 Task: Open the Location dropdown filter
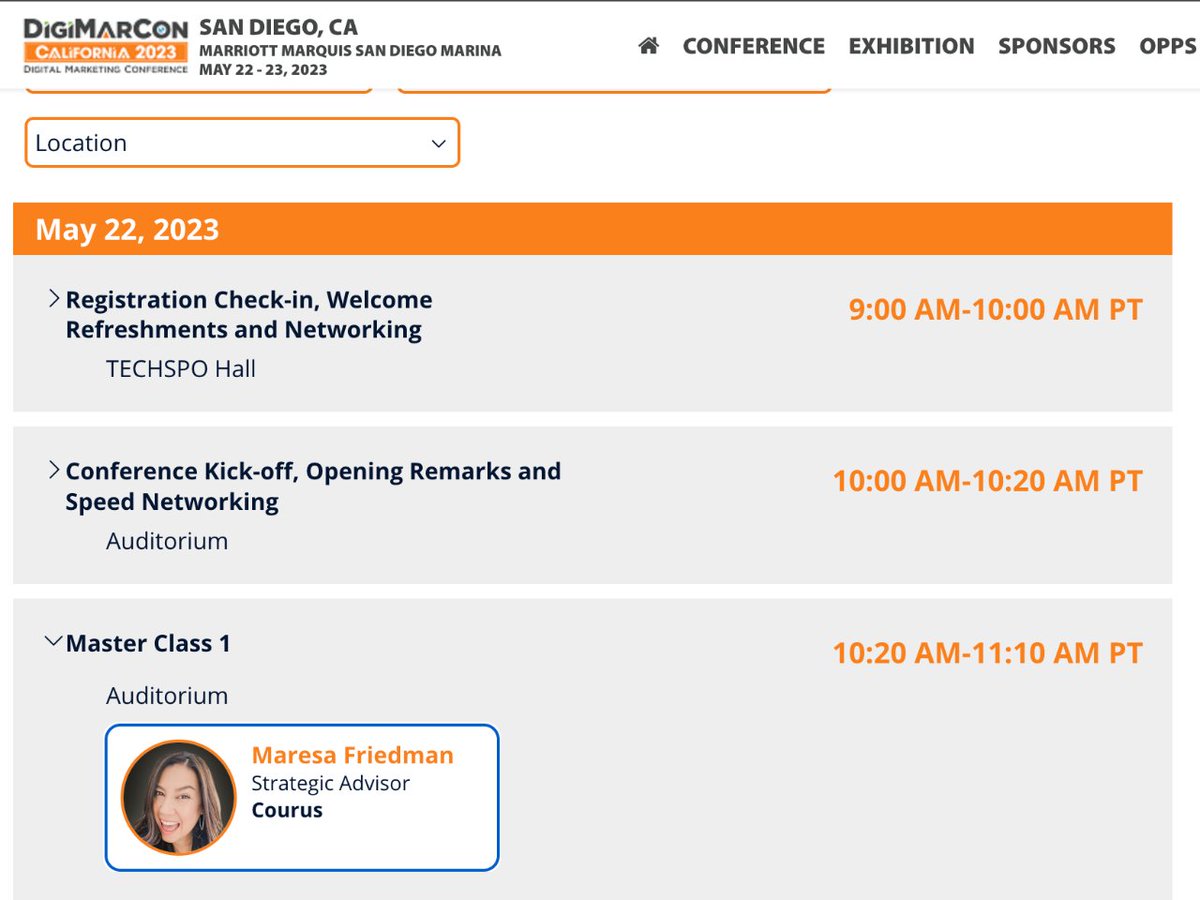pos(242,143)
